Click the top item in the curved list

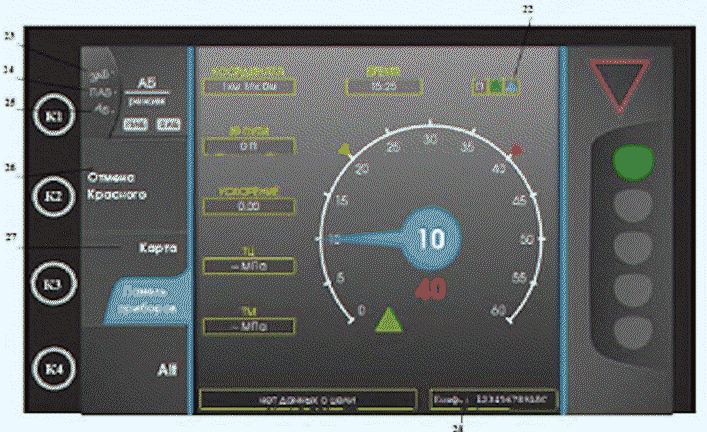[101, 74]
